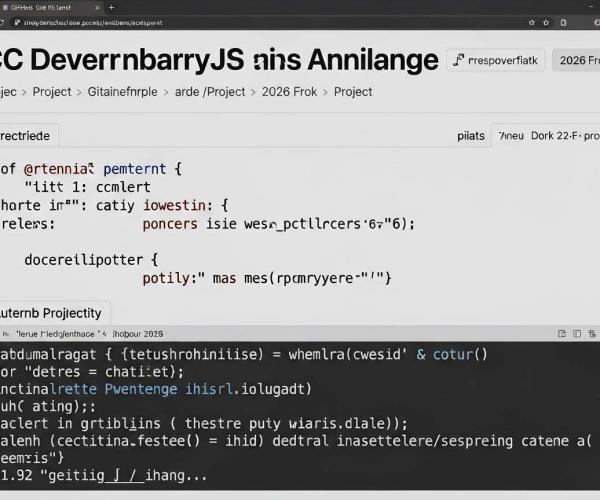Click the 'Pwentenge' terminal word

click(x=141, y=389)
